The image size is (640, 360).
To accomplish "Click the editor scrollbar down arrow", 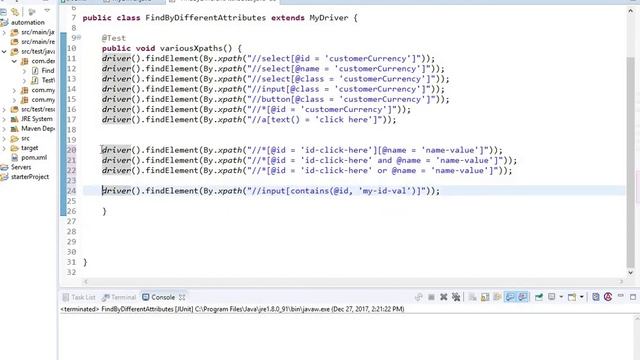I will [631, 272].
